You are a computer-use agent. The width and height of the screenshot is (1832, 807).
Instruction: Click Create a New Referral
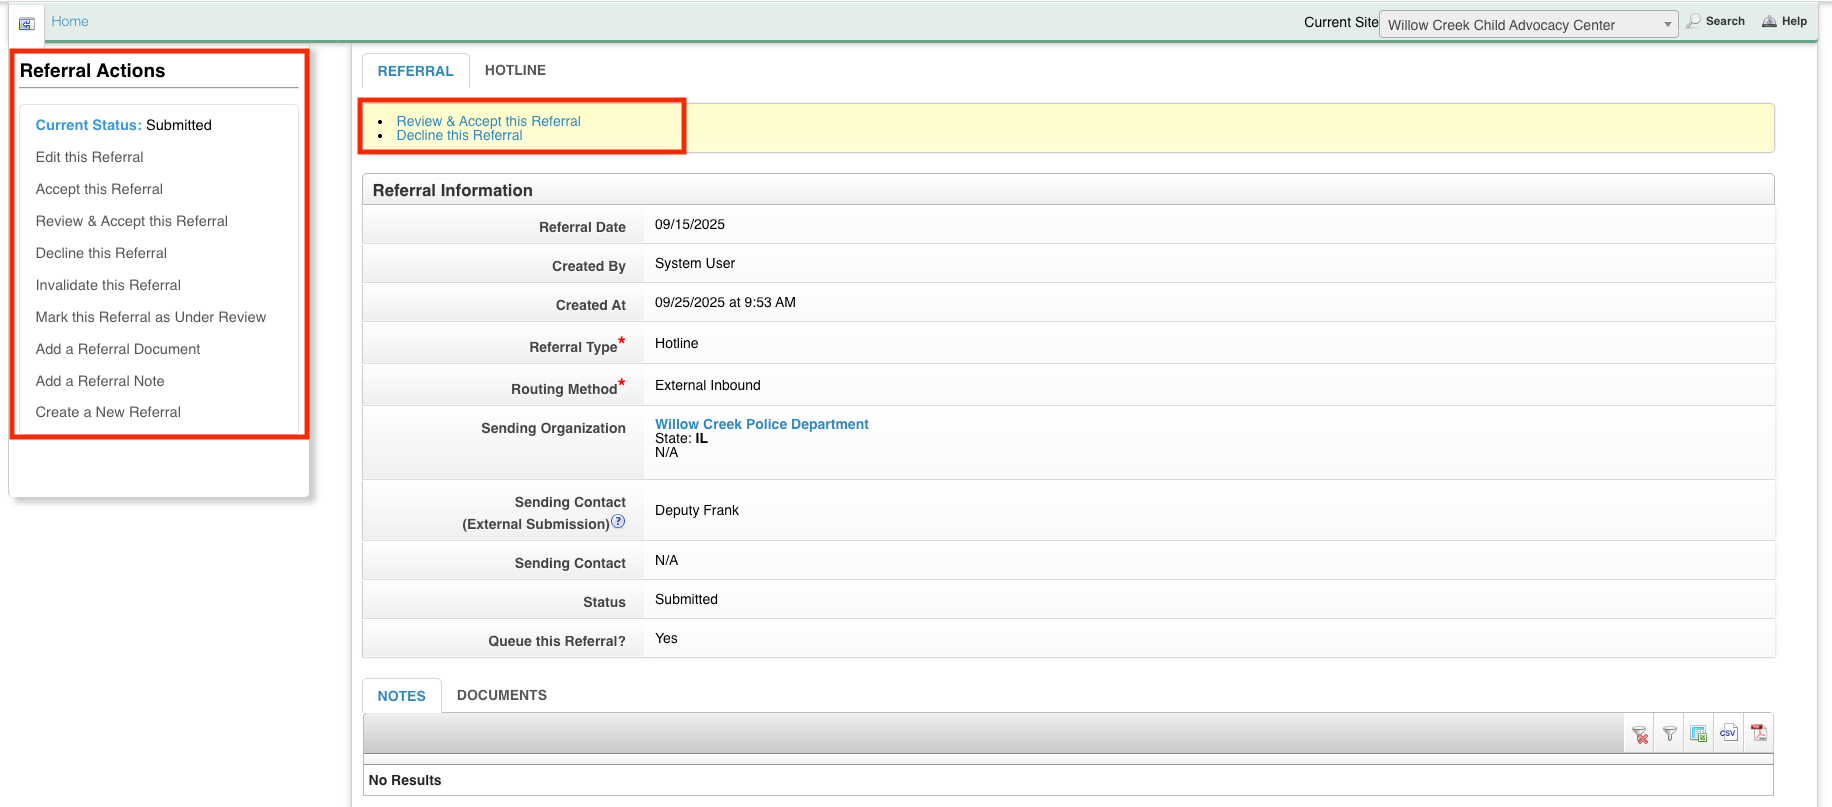[x=108, y=412]
